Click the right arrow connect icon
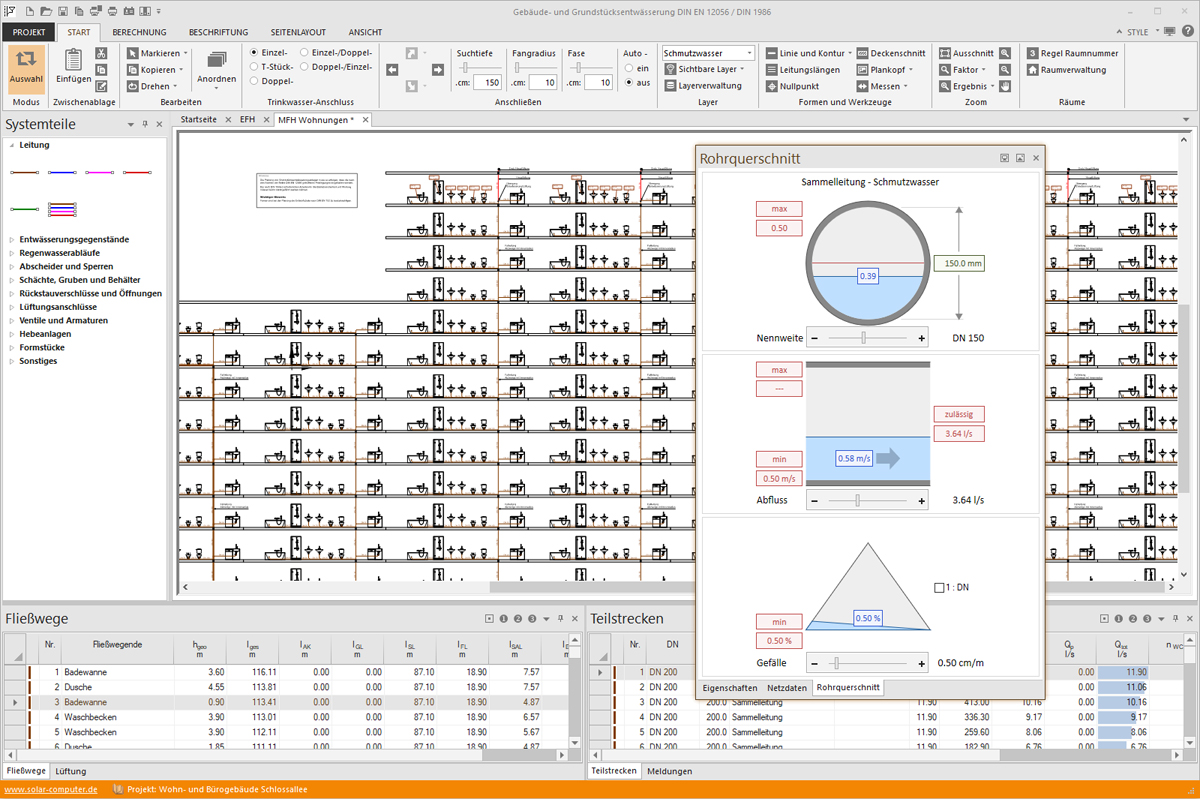The width and height of the screenshot is (1200, 799). pyautogui.click(x=437, y=69)
